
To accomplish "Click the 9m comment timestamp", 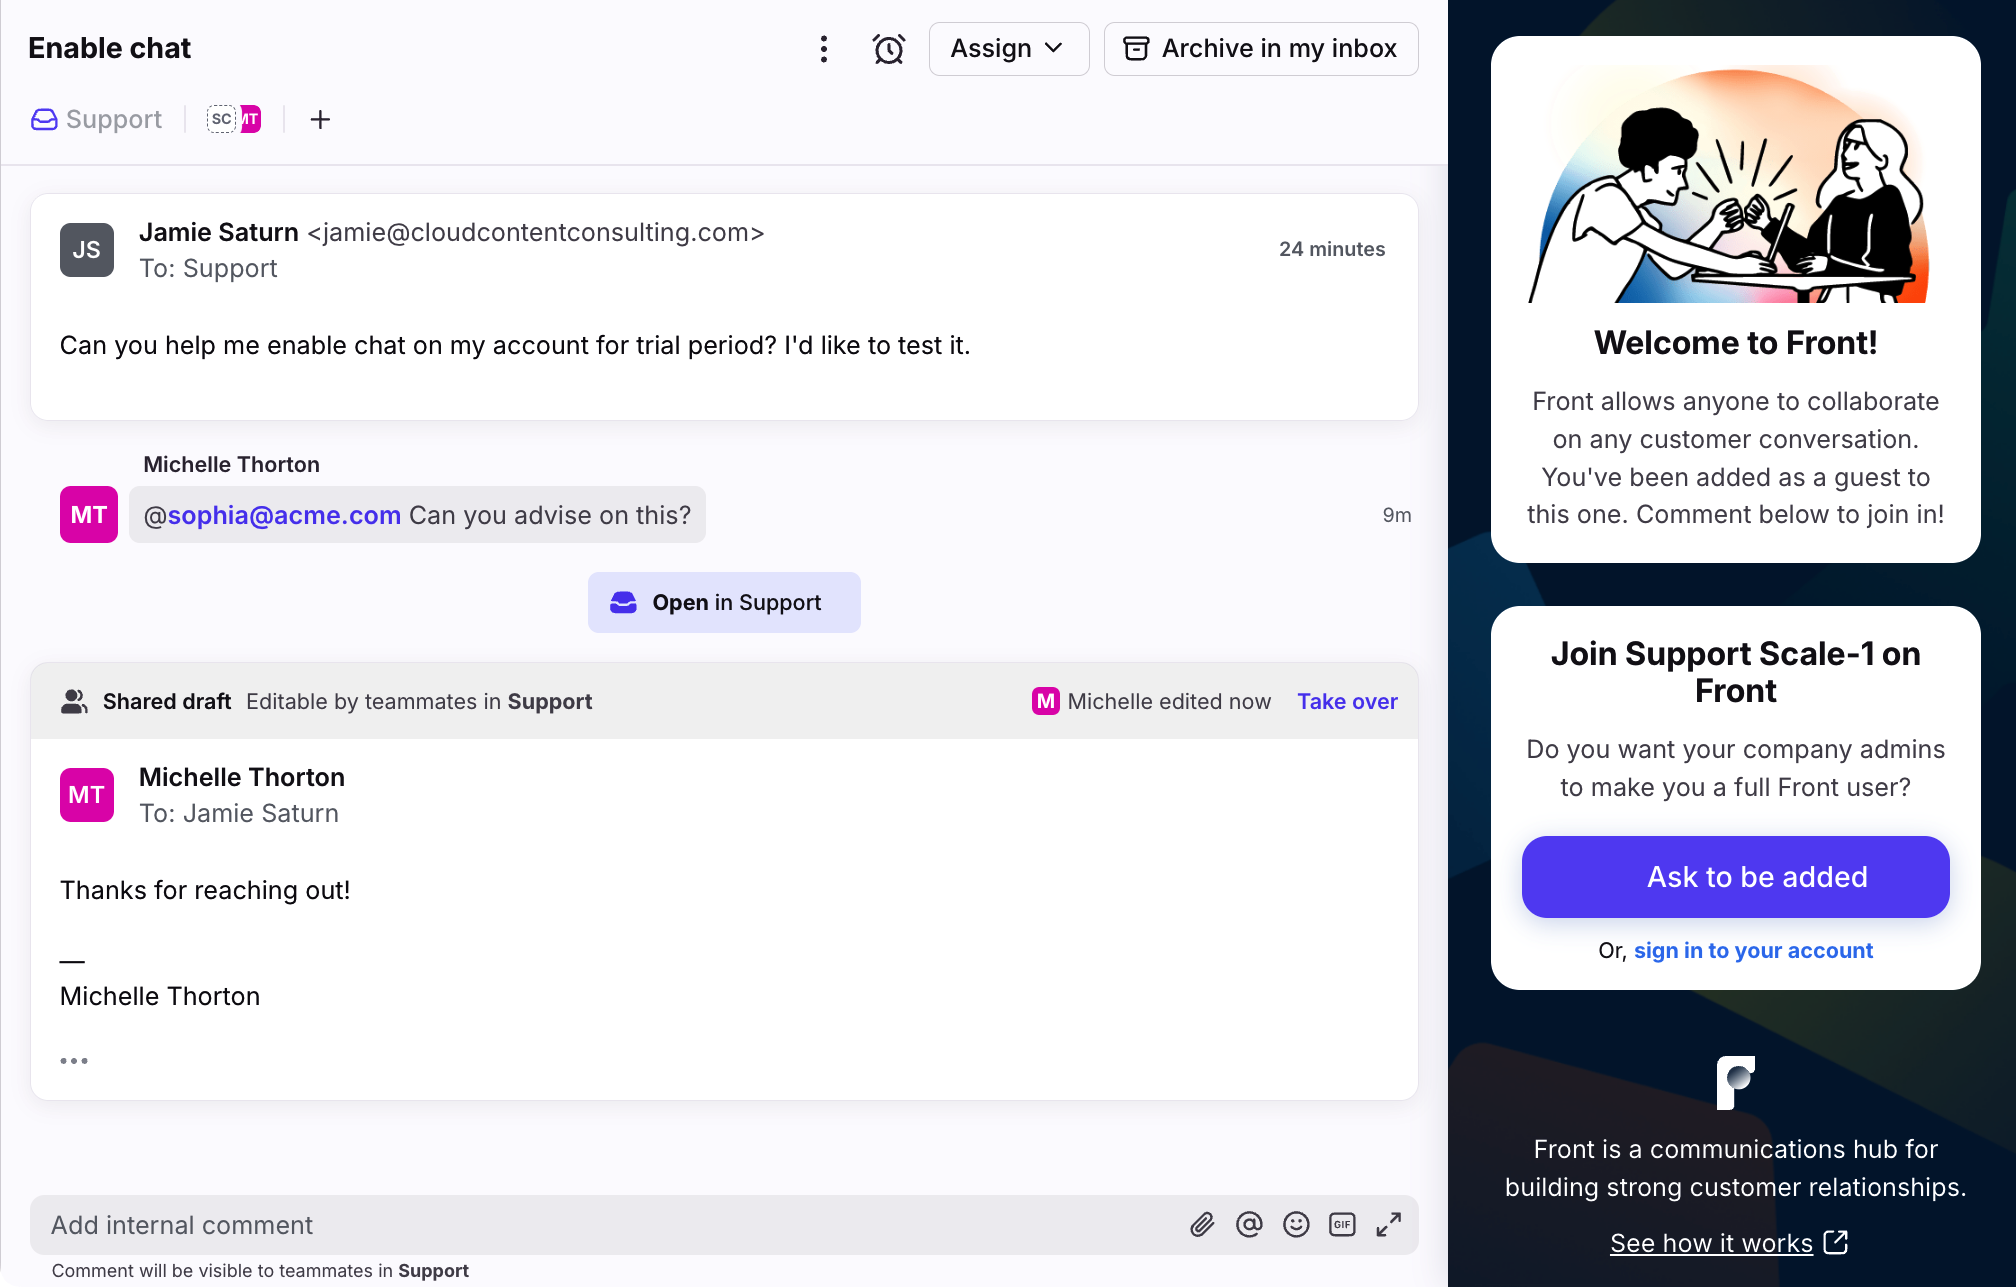I will (x=1397, y=515).
